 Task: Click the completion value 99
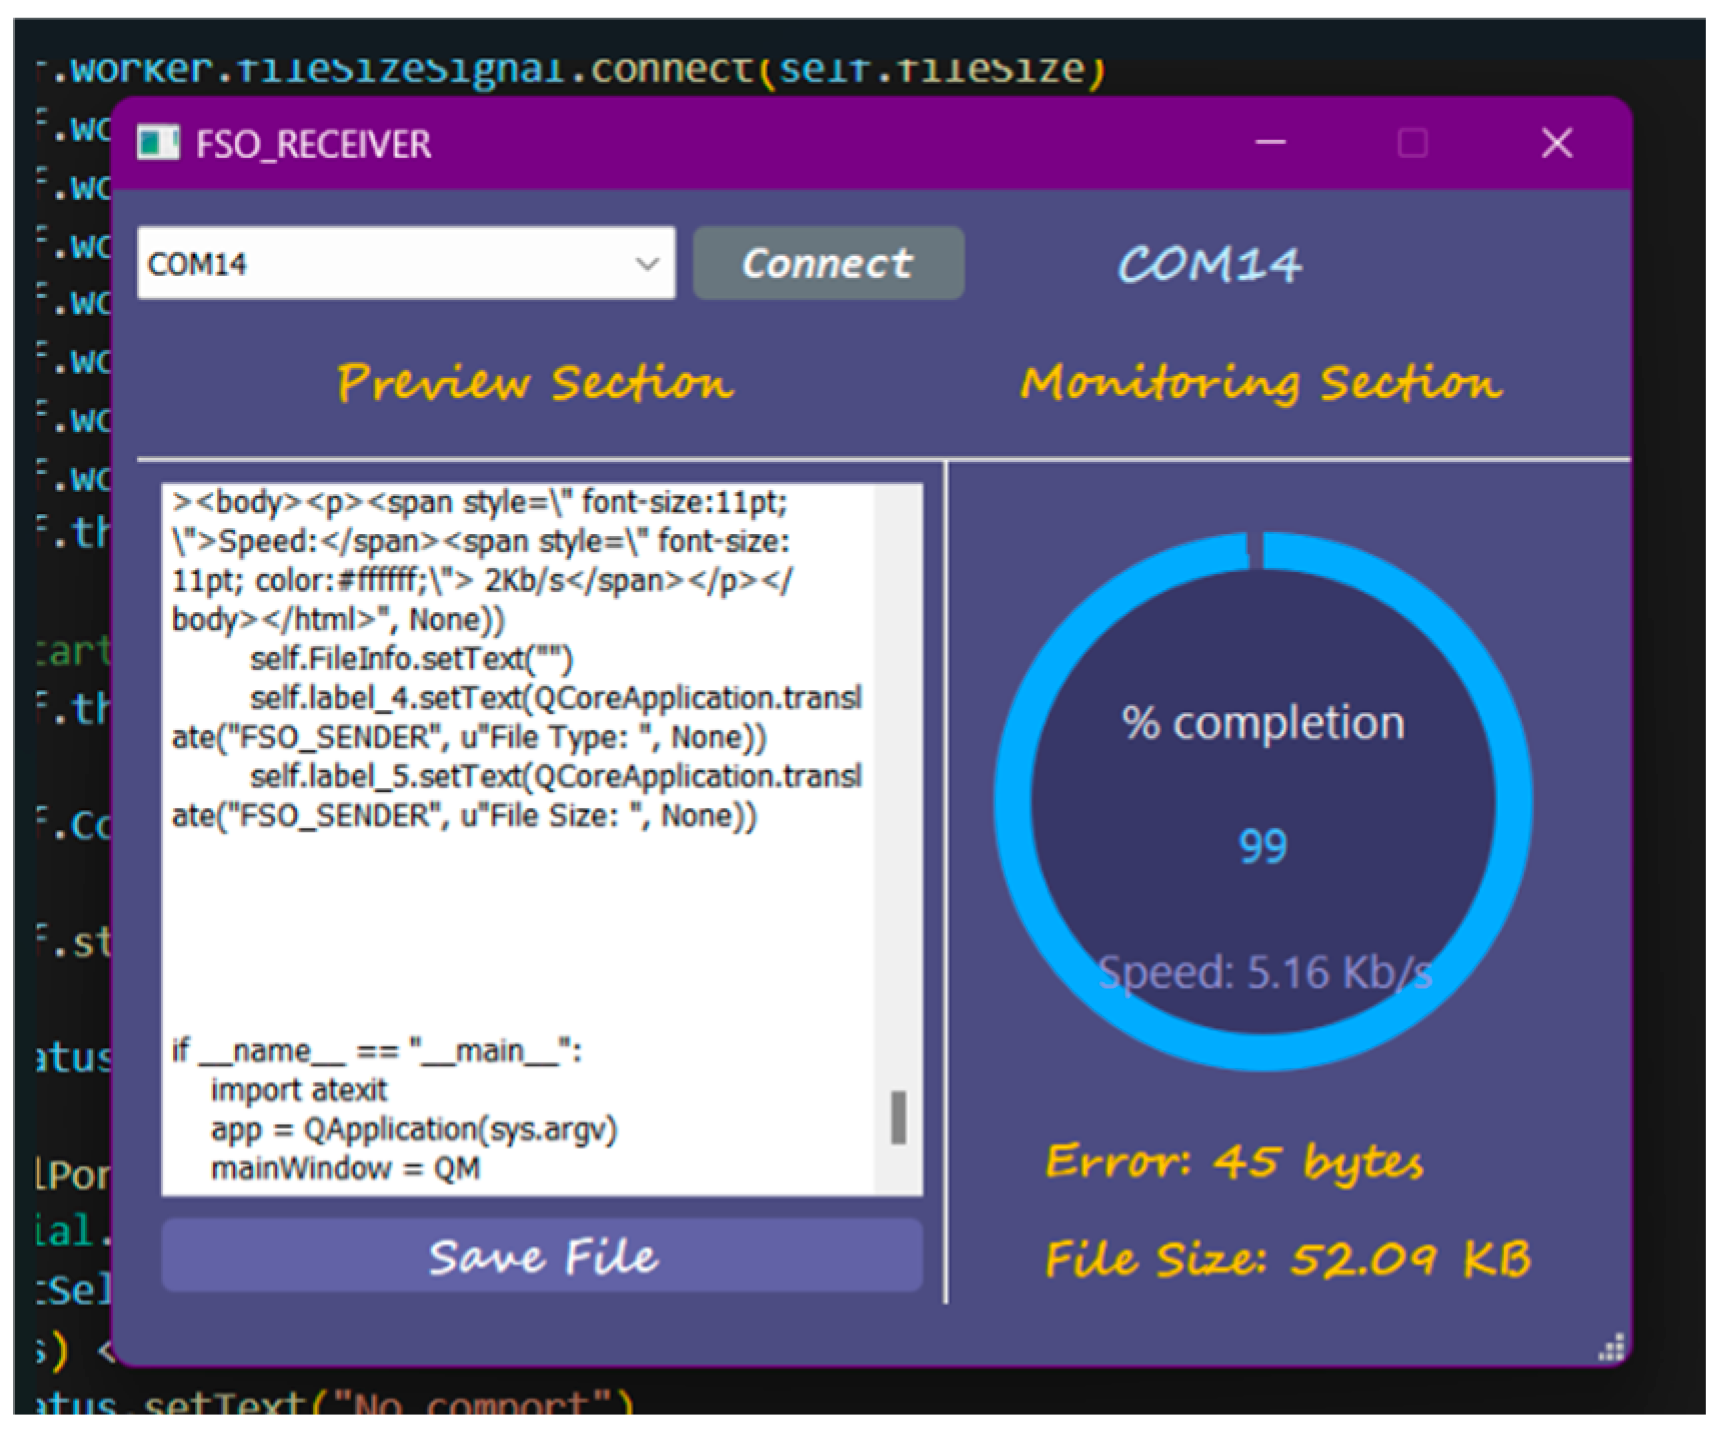(x=1262, y=846)
